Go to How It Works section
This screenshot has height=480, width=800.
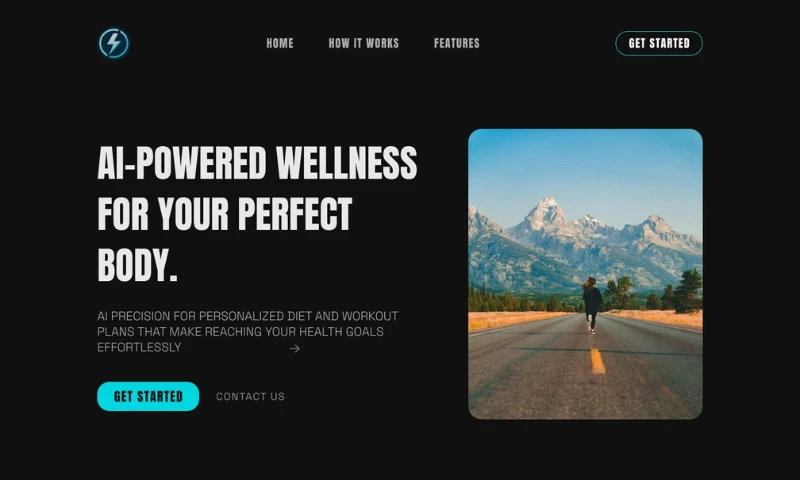pyautogui.click(x=364, y=43)
